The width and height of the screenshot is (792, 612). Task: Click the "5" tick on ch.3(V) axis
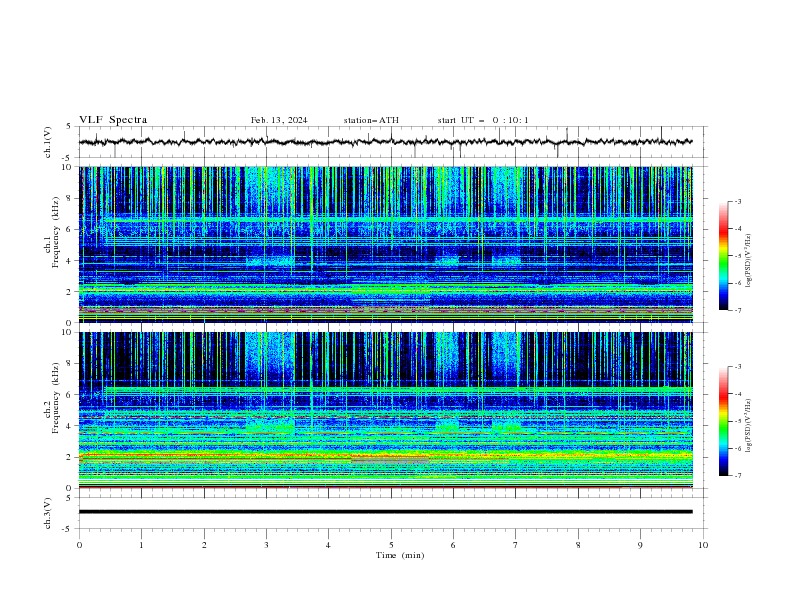tap(69, 498)
